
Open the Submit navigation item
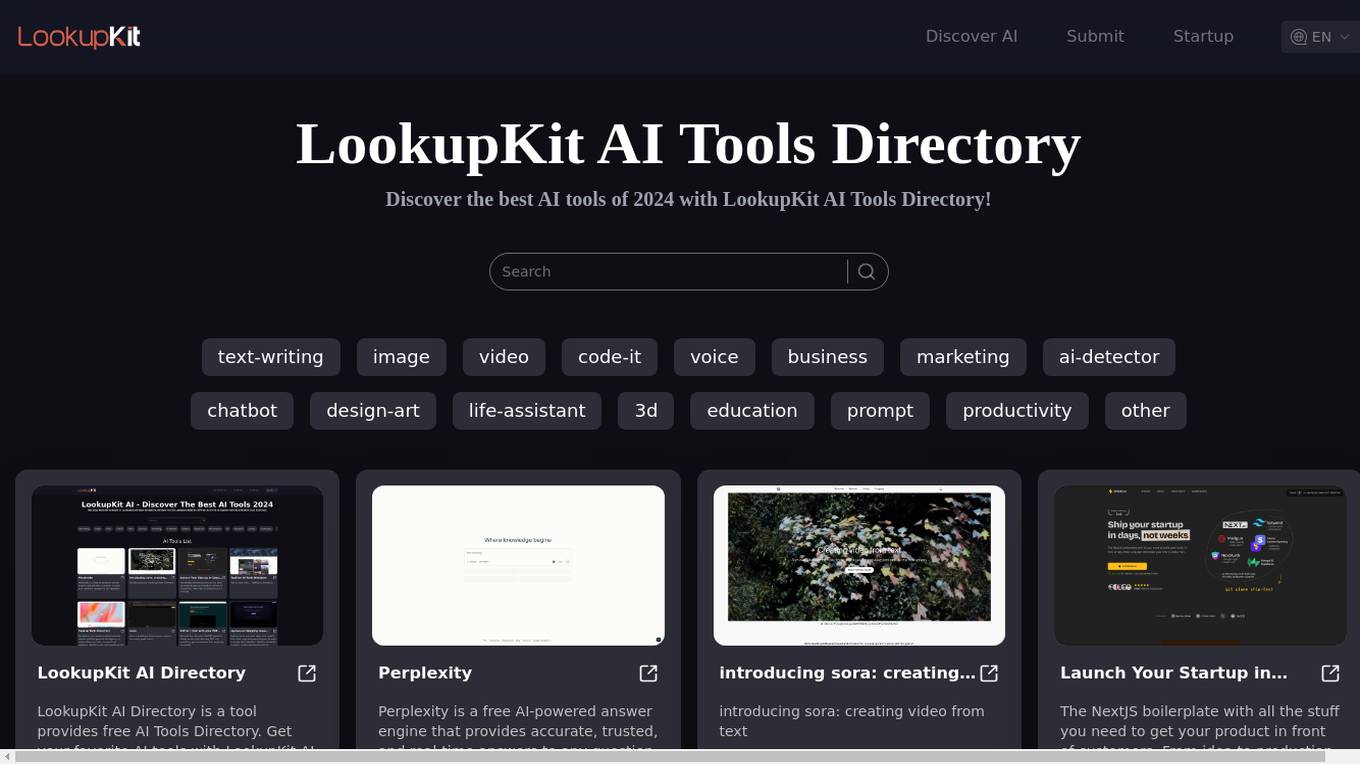[x=1095, y=36]
